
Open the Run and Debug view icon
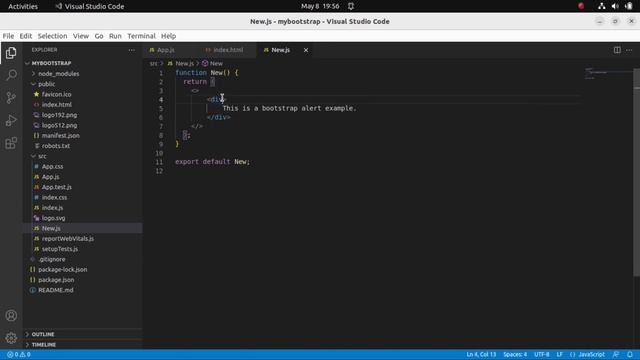coord(11,120)
